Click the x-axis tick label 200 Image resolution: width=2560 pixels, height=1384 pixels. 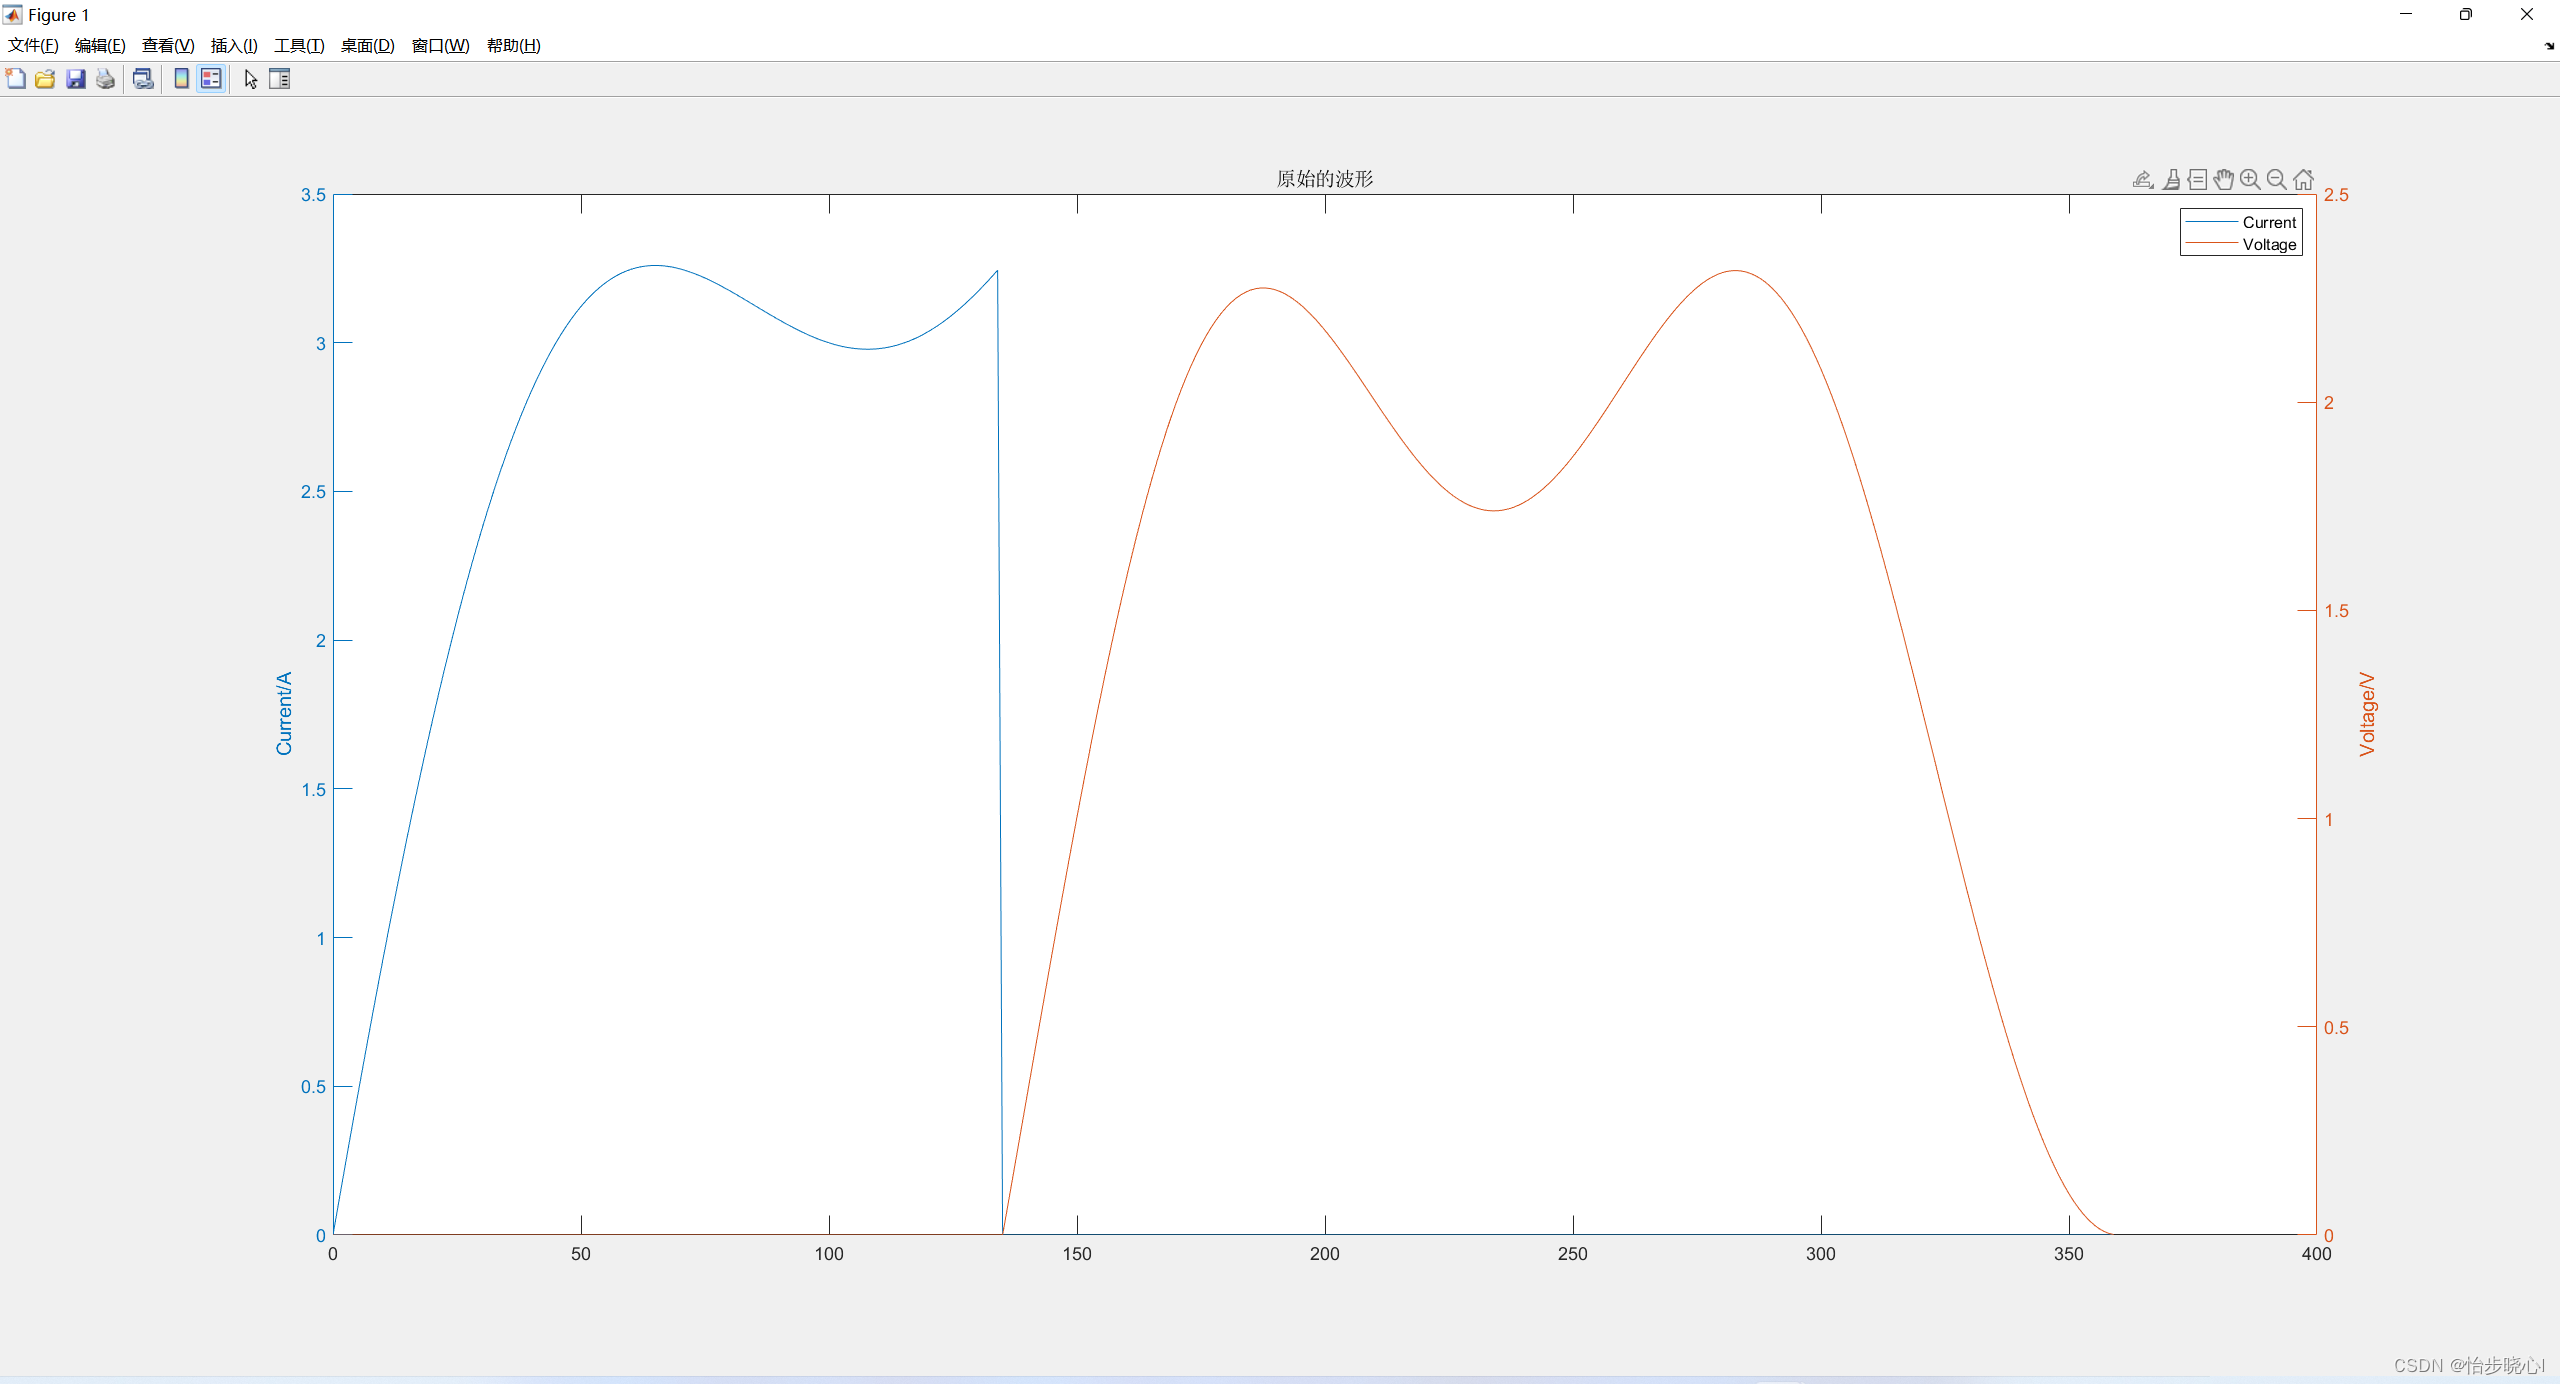coord(1324,1254)
